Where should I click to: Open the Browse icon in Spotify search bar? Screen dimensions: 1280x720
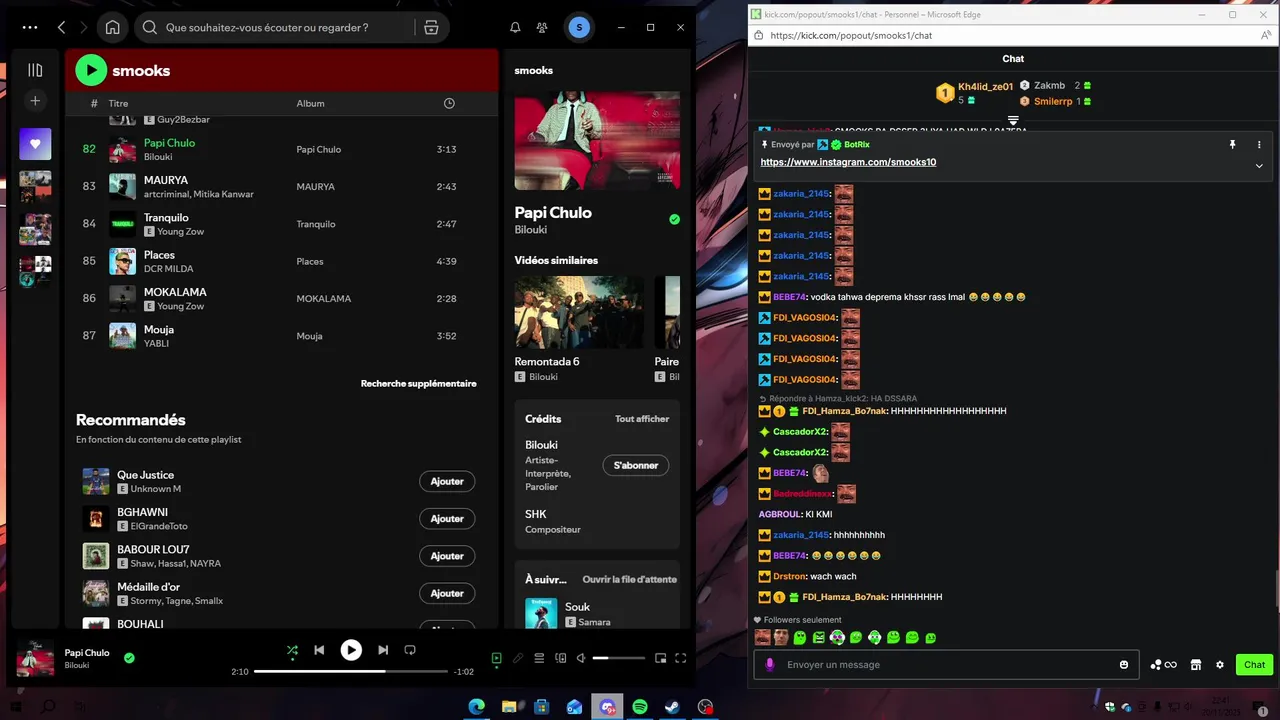pyautogui.click(x=431, y=28)
